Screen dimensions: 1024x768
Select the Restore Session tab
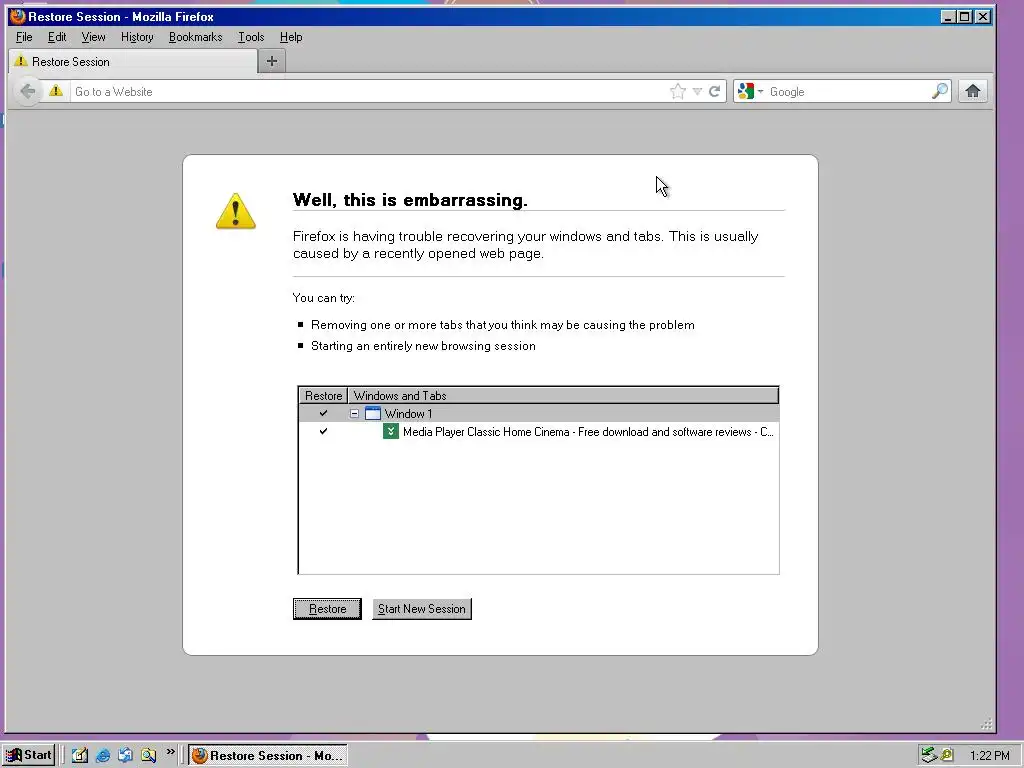(x=134, y=61)
